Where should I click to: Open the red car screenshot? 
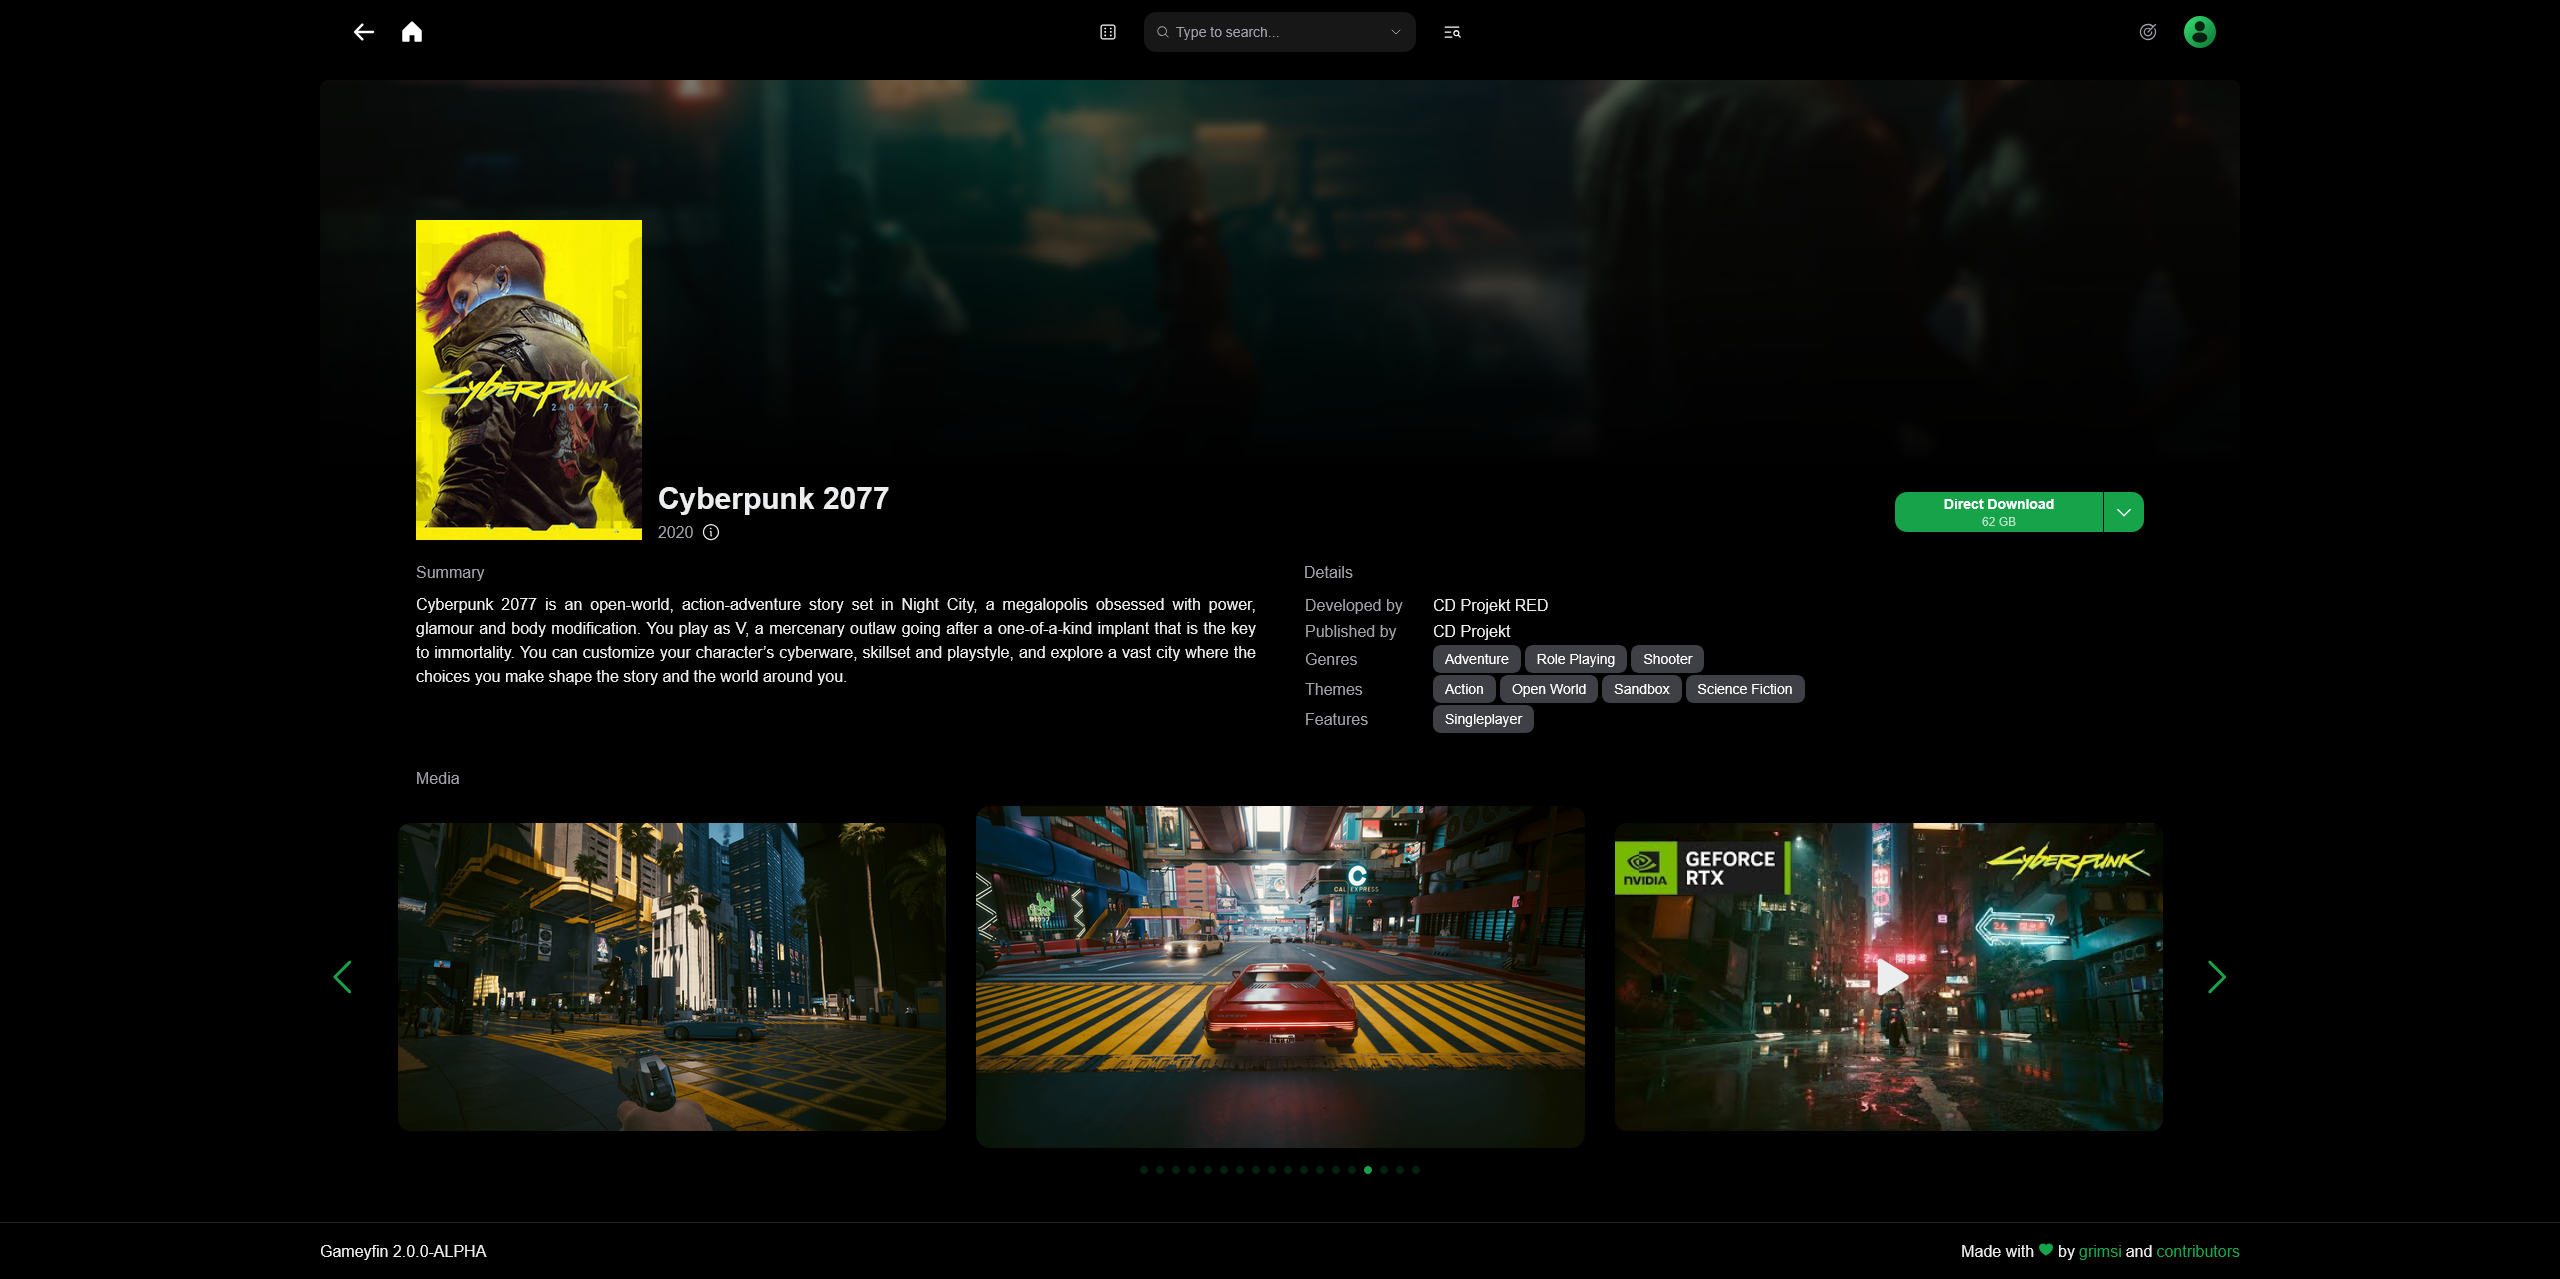[1280, 977]
